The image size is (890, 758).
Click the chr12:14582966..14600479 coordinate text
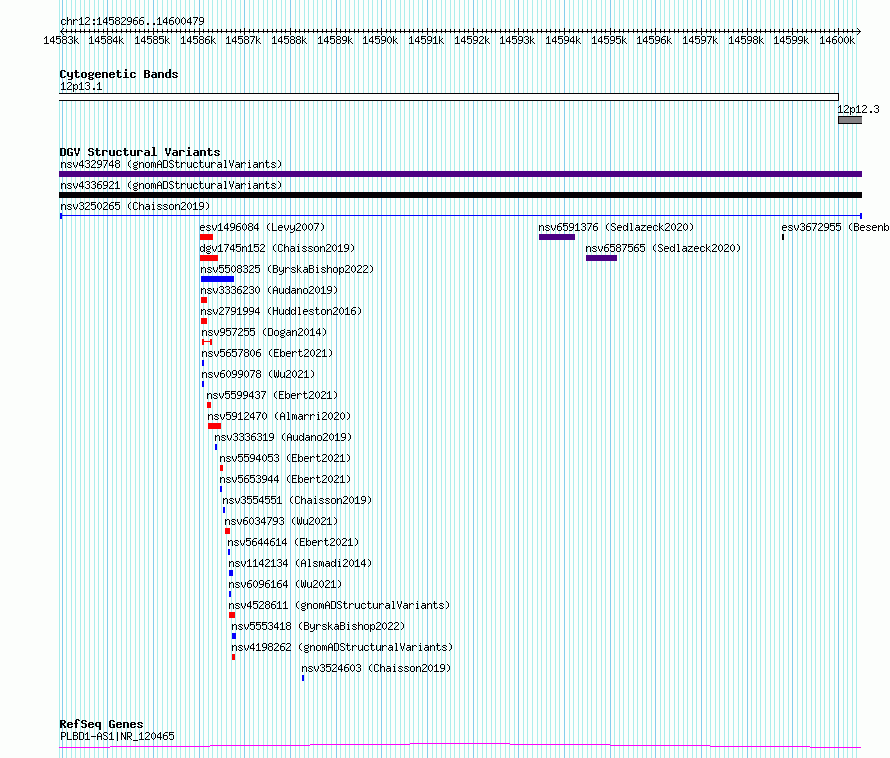[132, 21]
